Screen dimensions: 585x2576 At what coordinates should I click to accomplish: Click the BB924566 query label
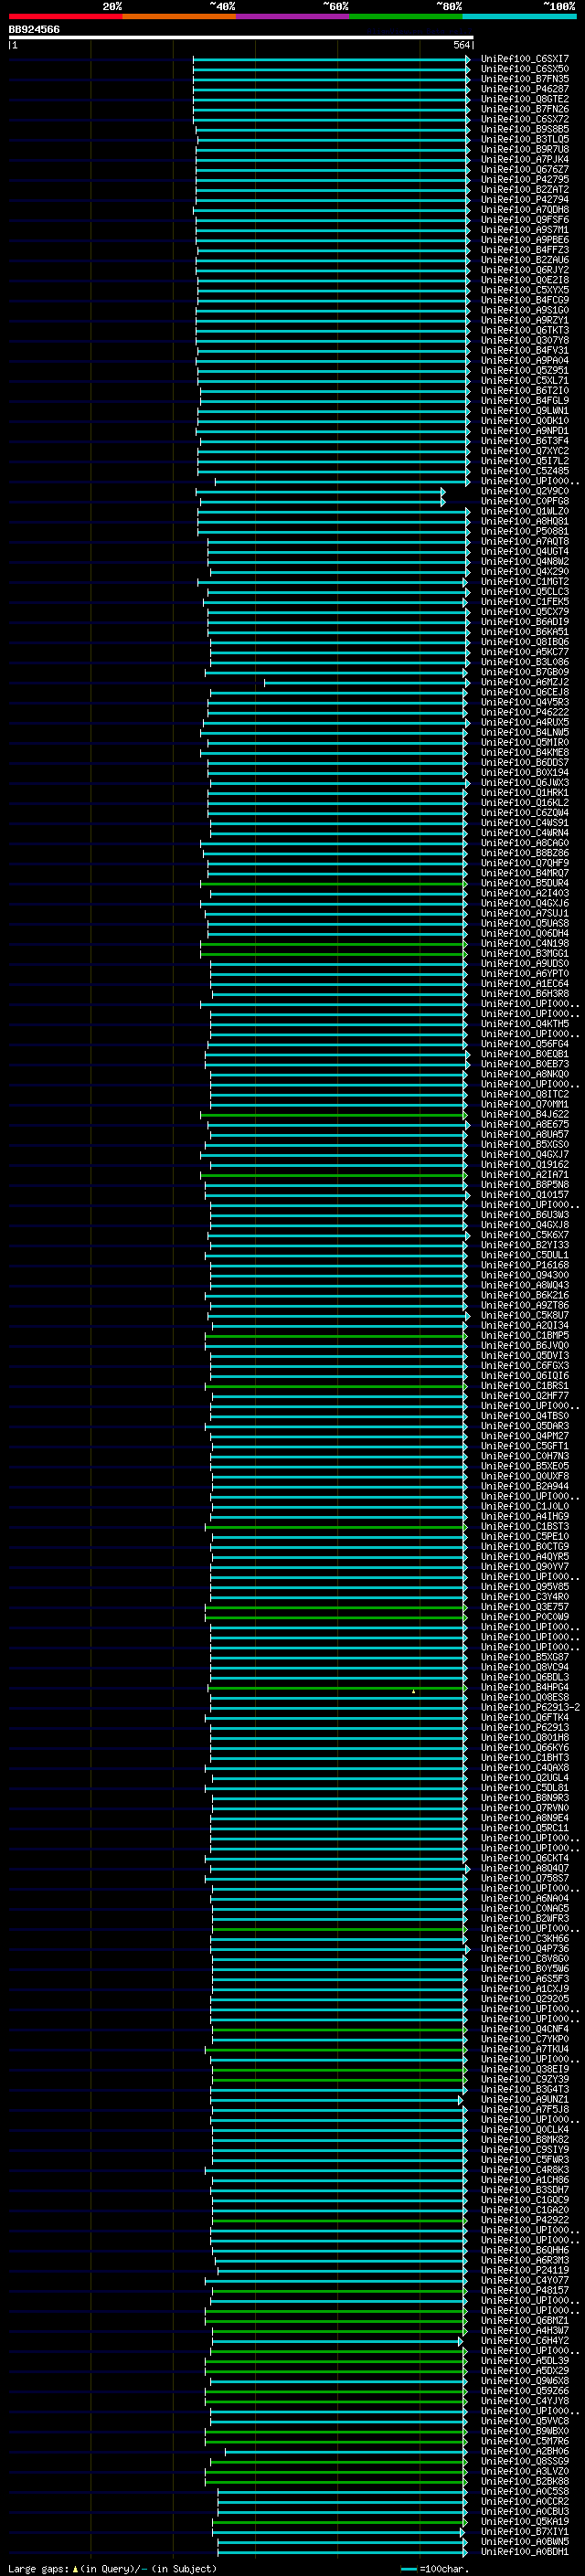(x=34, y=29)
